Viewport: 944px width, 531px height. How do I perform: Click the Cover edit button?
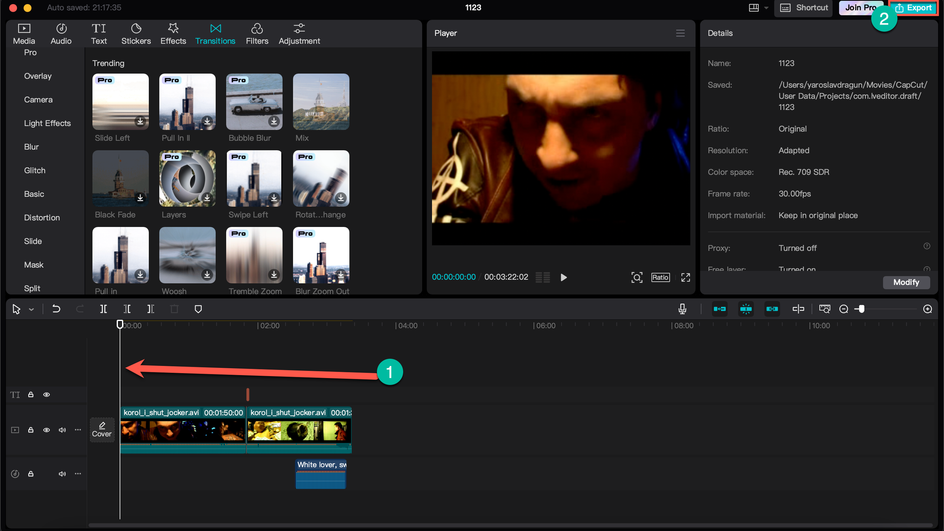tap(102, 429)
